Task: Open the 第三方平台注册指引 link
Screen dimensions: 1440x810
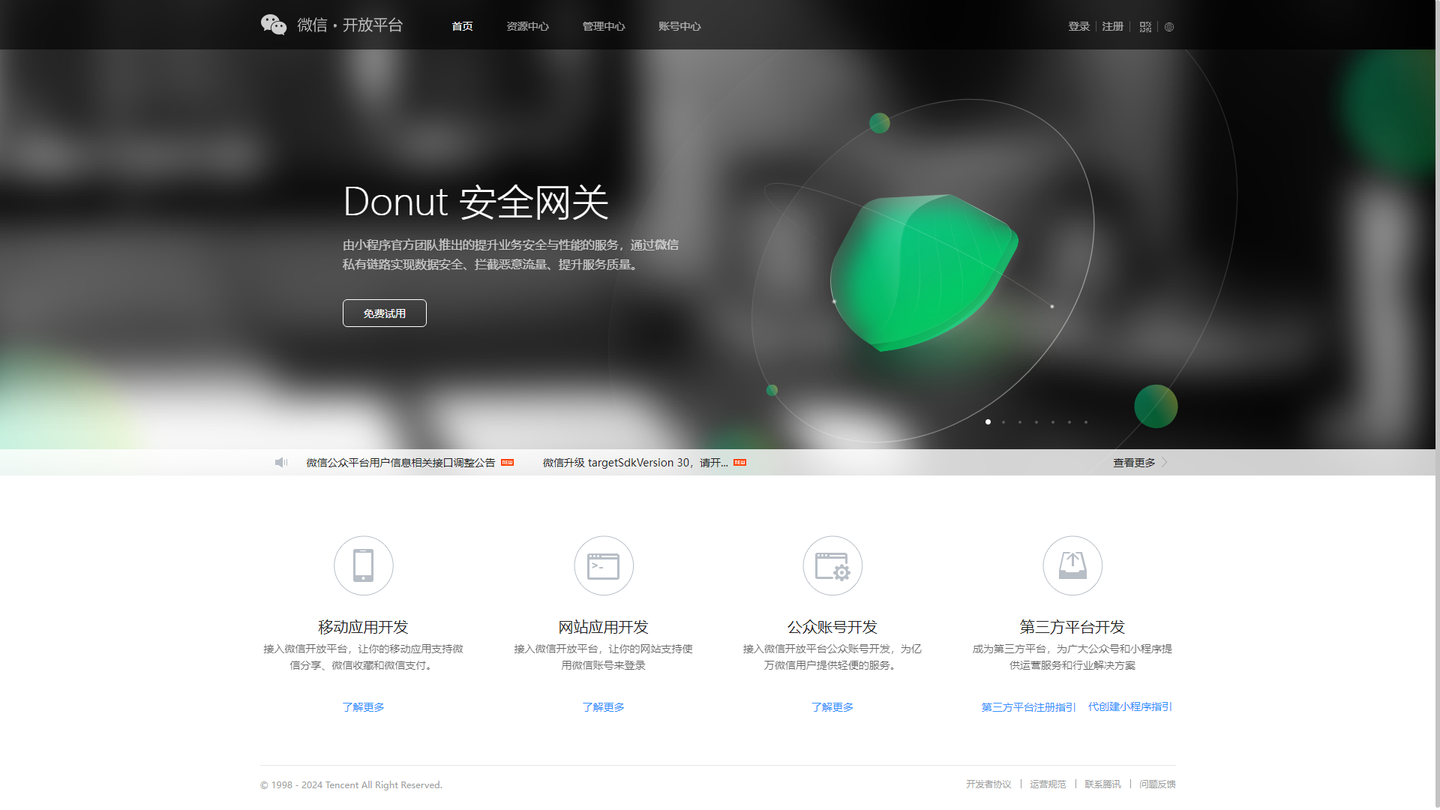Action: click(1028, 707)
